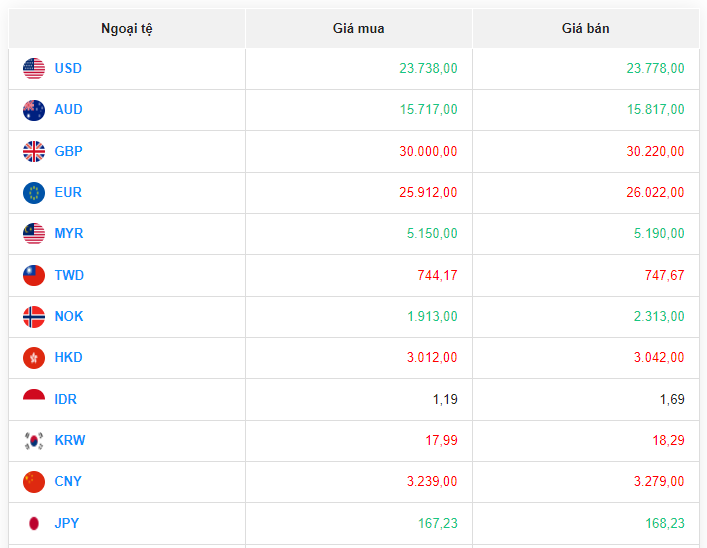Screen dimensions: 707x548
Task: Click the British flag beside GBP
Action: pyautogui.click(x=34, y=152)
